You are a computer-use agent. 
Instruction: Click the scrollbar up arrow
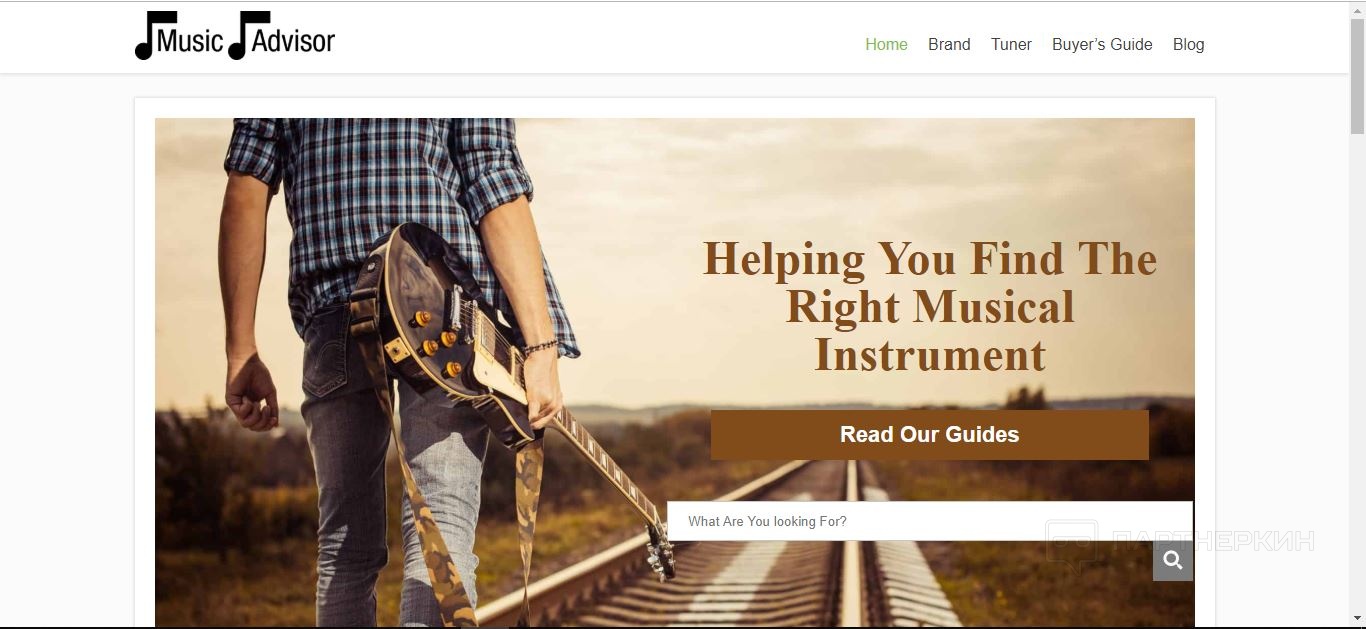(1357, 9)
